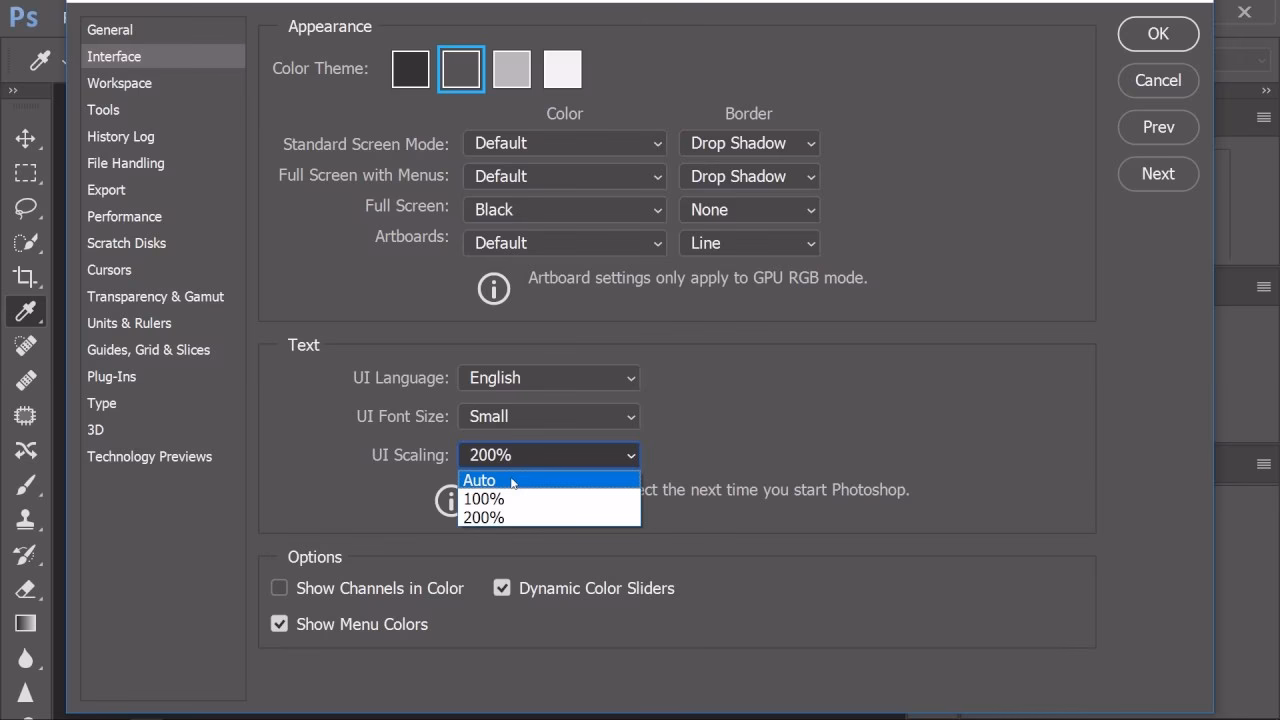The image size is (1280, 720).
Task: Pick the darkest Color Theme swatch
Action: pyautogui.click(x=410, y=68)
